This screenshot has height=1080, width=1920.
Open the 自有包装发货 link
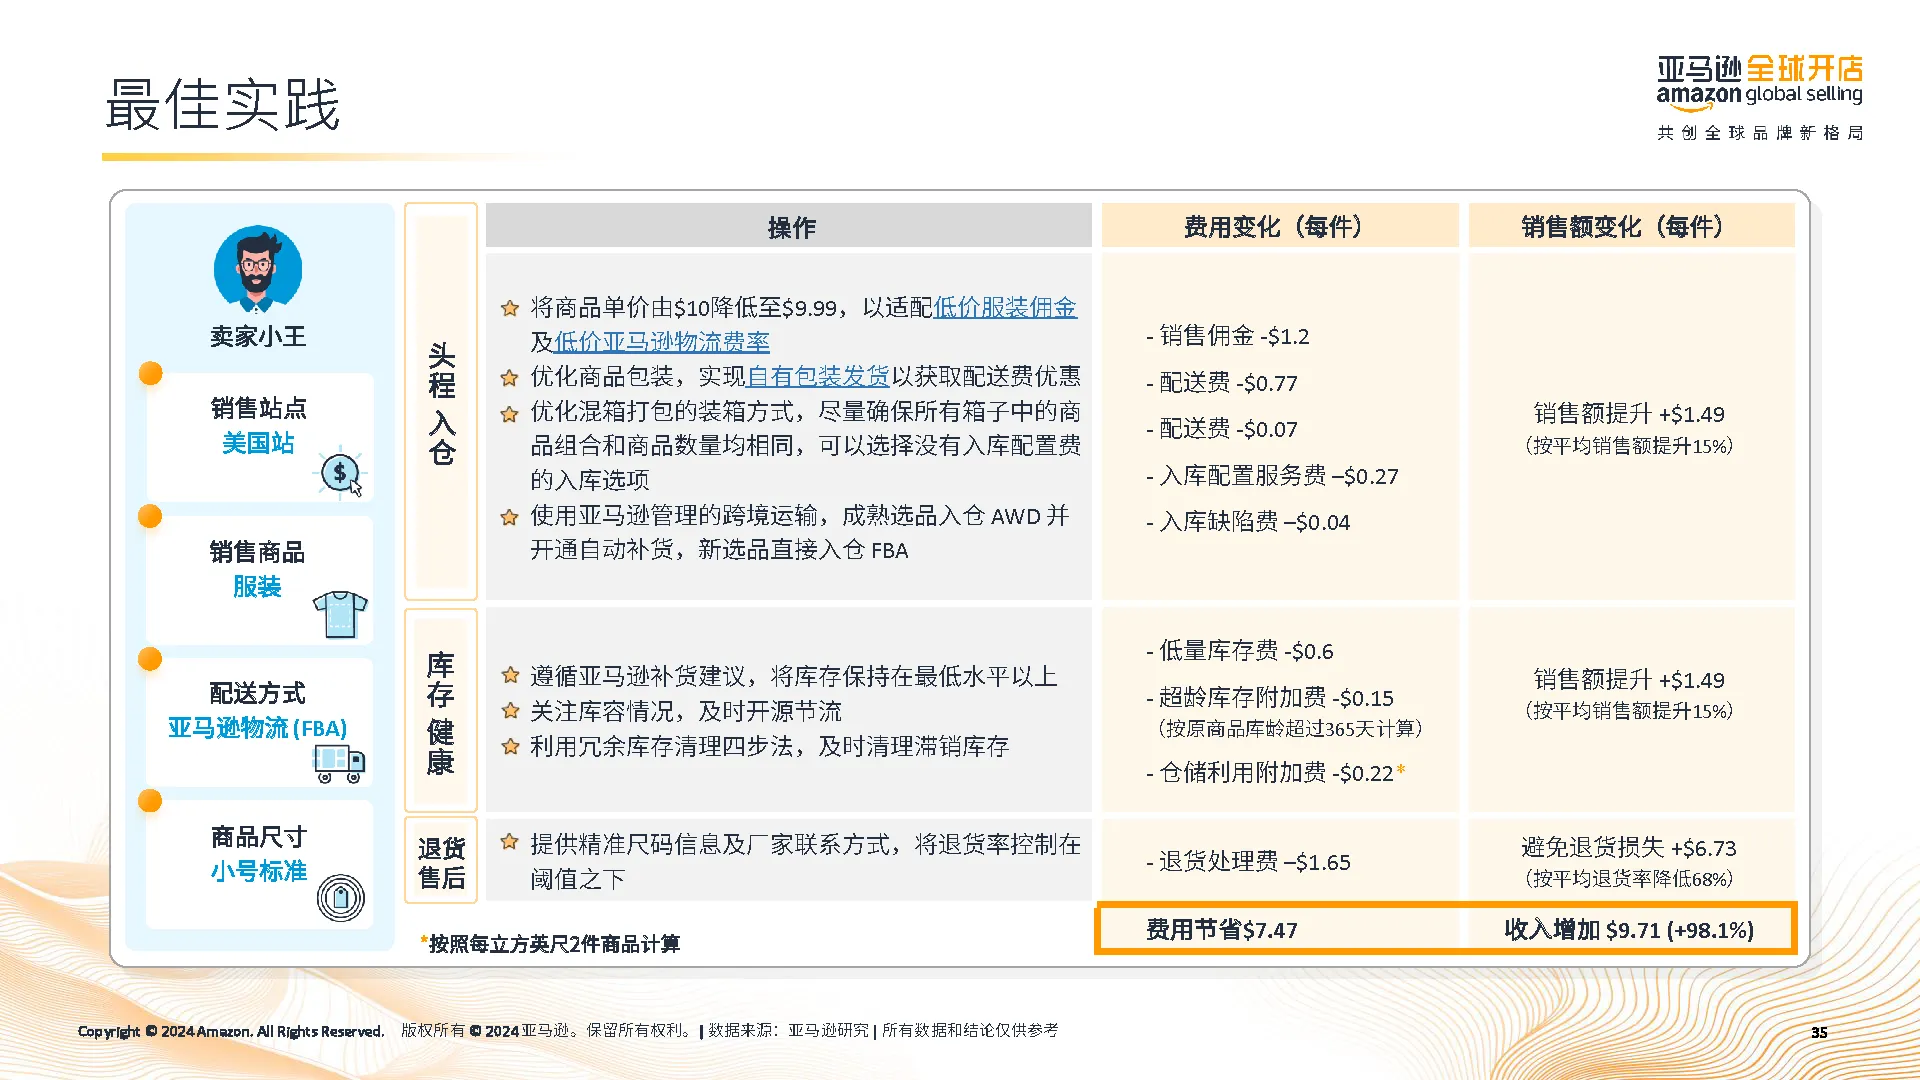tap(818, 376)
